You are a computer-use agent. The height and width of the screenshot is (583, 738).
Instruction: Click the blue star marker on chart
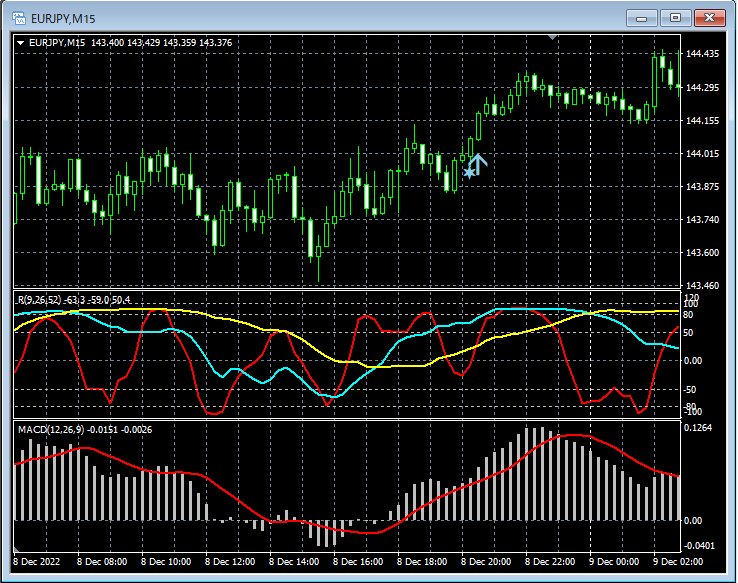(469, 172)
